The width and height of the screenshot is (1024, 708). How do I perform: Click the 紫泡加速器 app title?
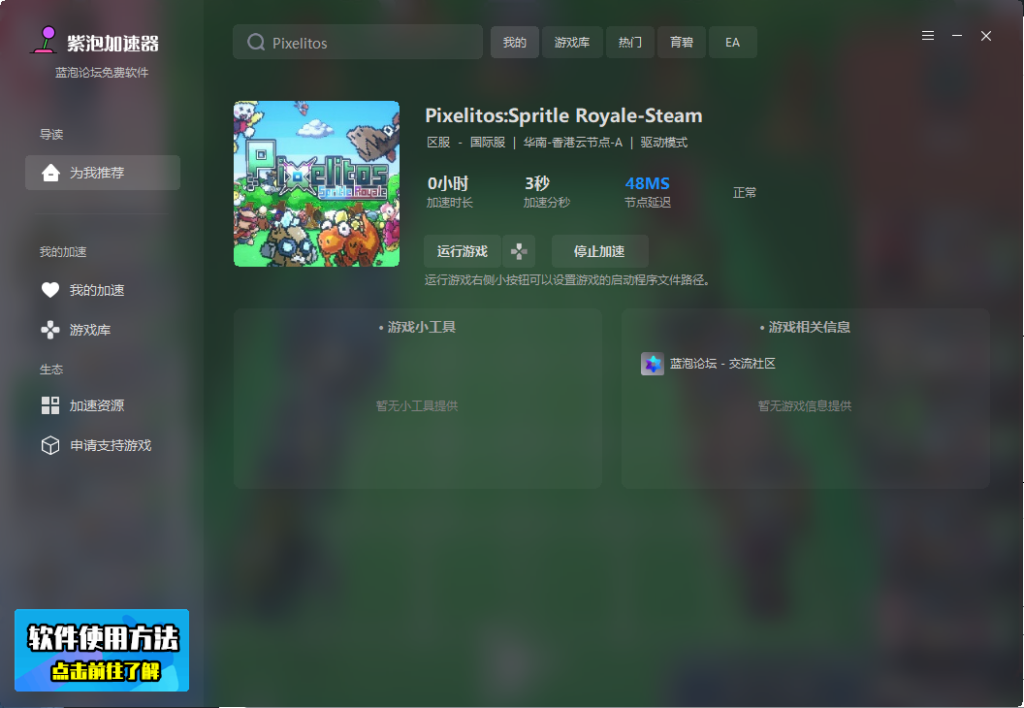pyautogui.click(x=113, y=44)
